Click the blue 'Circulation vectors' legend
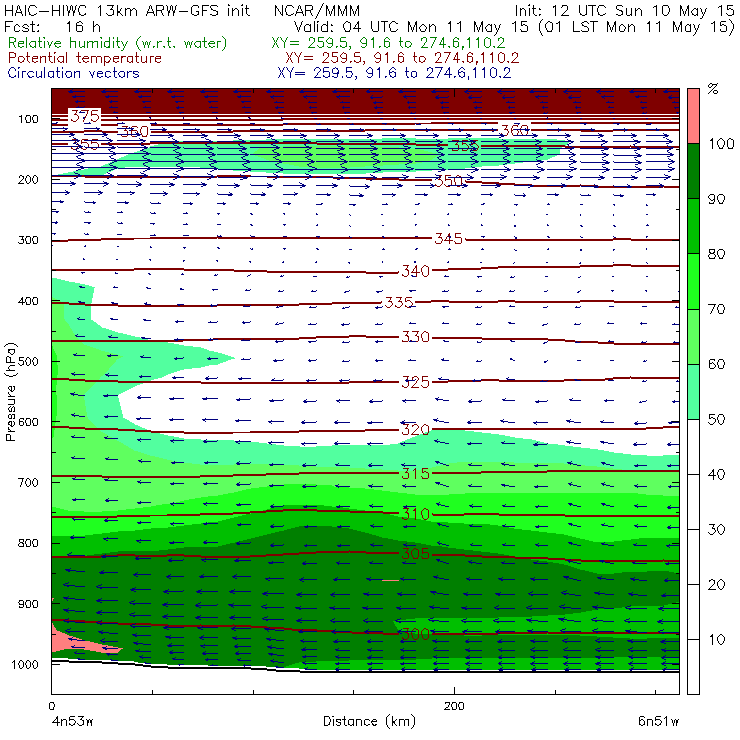 tap(74, 73)
